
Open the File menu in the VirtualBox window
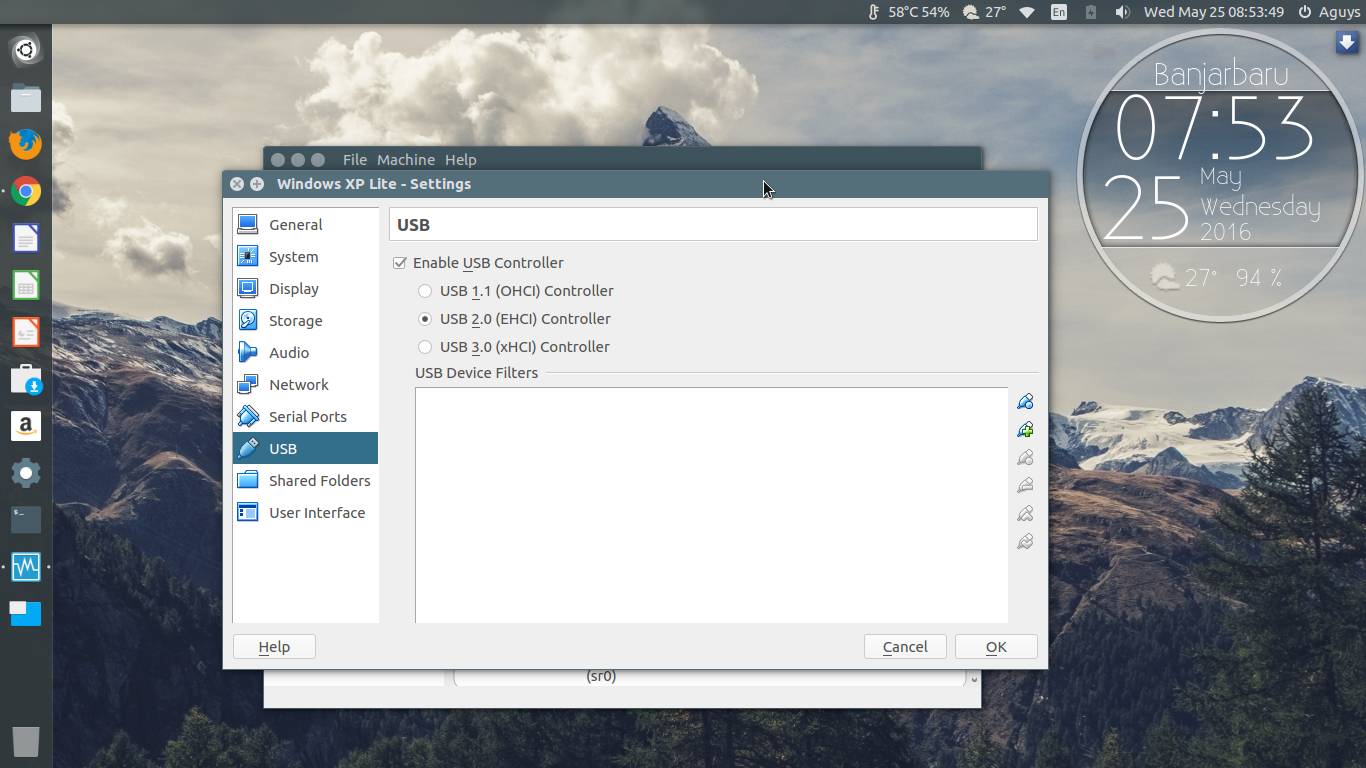pos(354,160)
